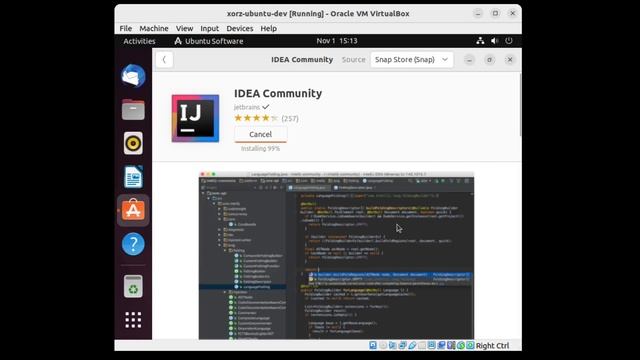Image resolution: width=640 pixels, height=360 pixels.
Task: Open the Trash from the dock
Action: [133, 286]
